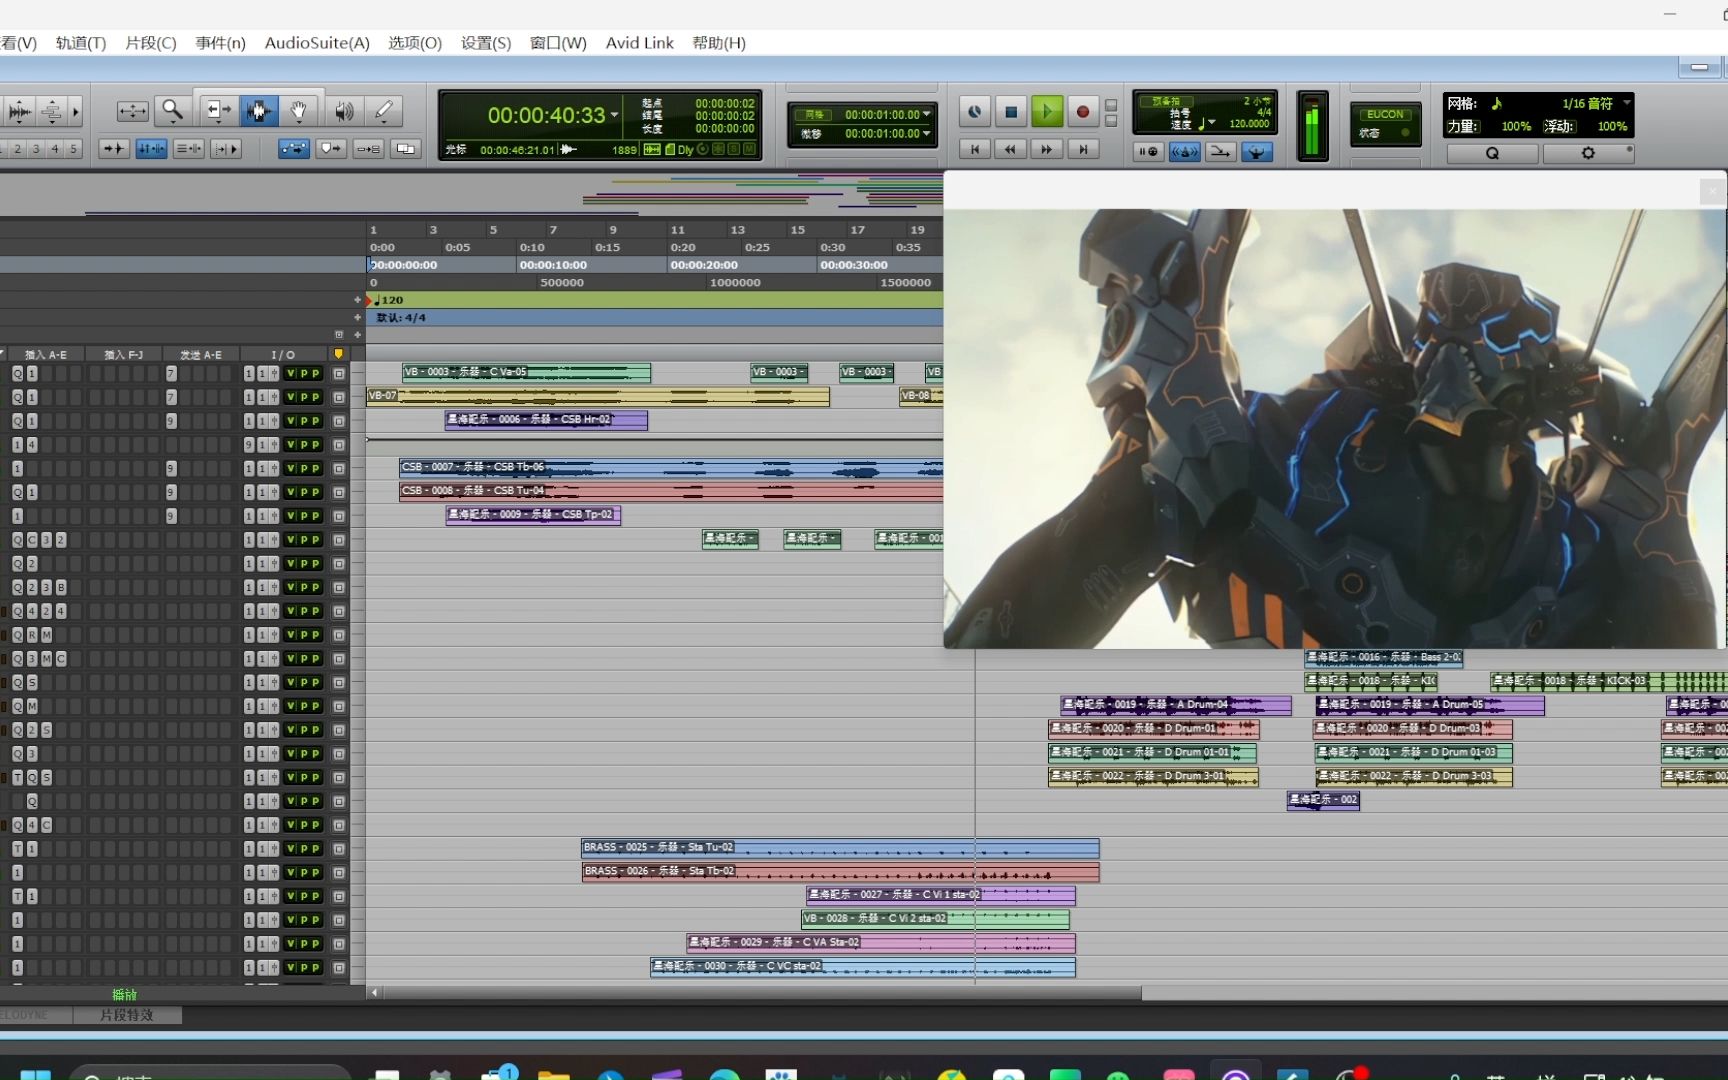
Task: Click the EUCON button
Action: point(1385,114)
